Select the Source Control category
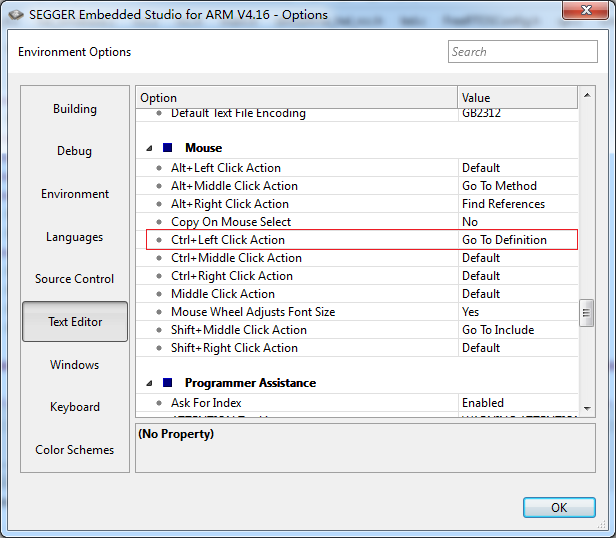Image resolution: width=616 pixels, height=538 pixels. click(75, 279)
